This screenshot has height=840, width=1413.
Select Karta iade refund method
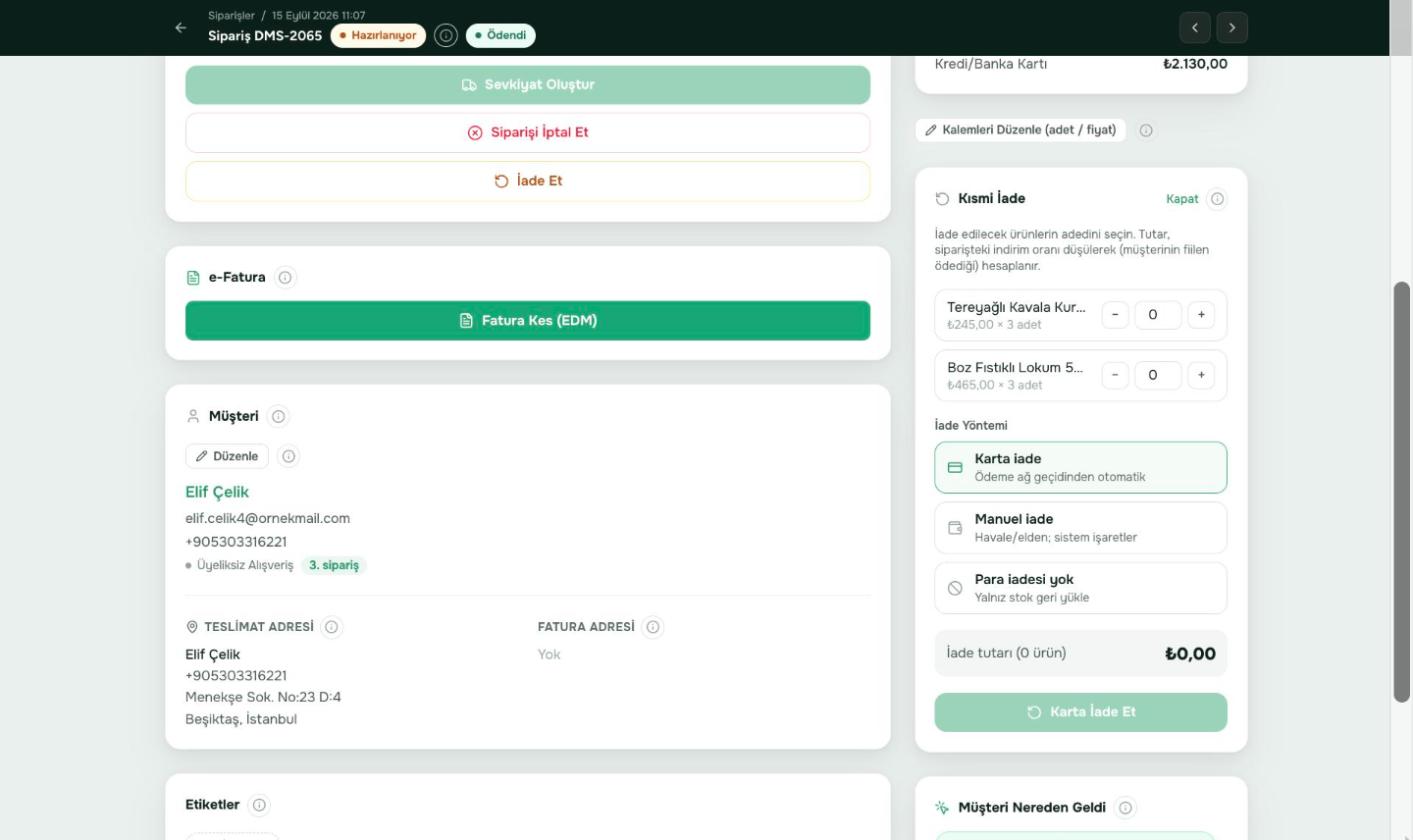(1081, 468)
